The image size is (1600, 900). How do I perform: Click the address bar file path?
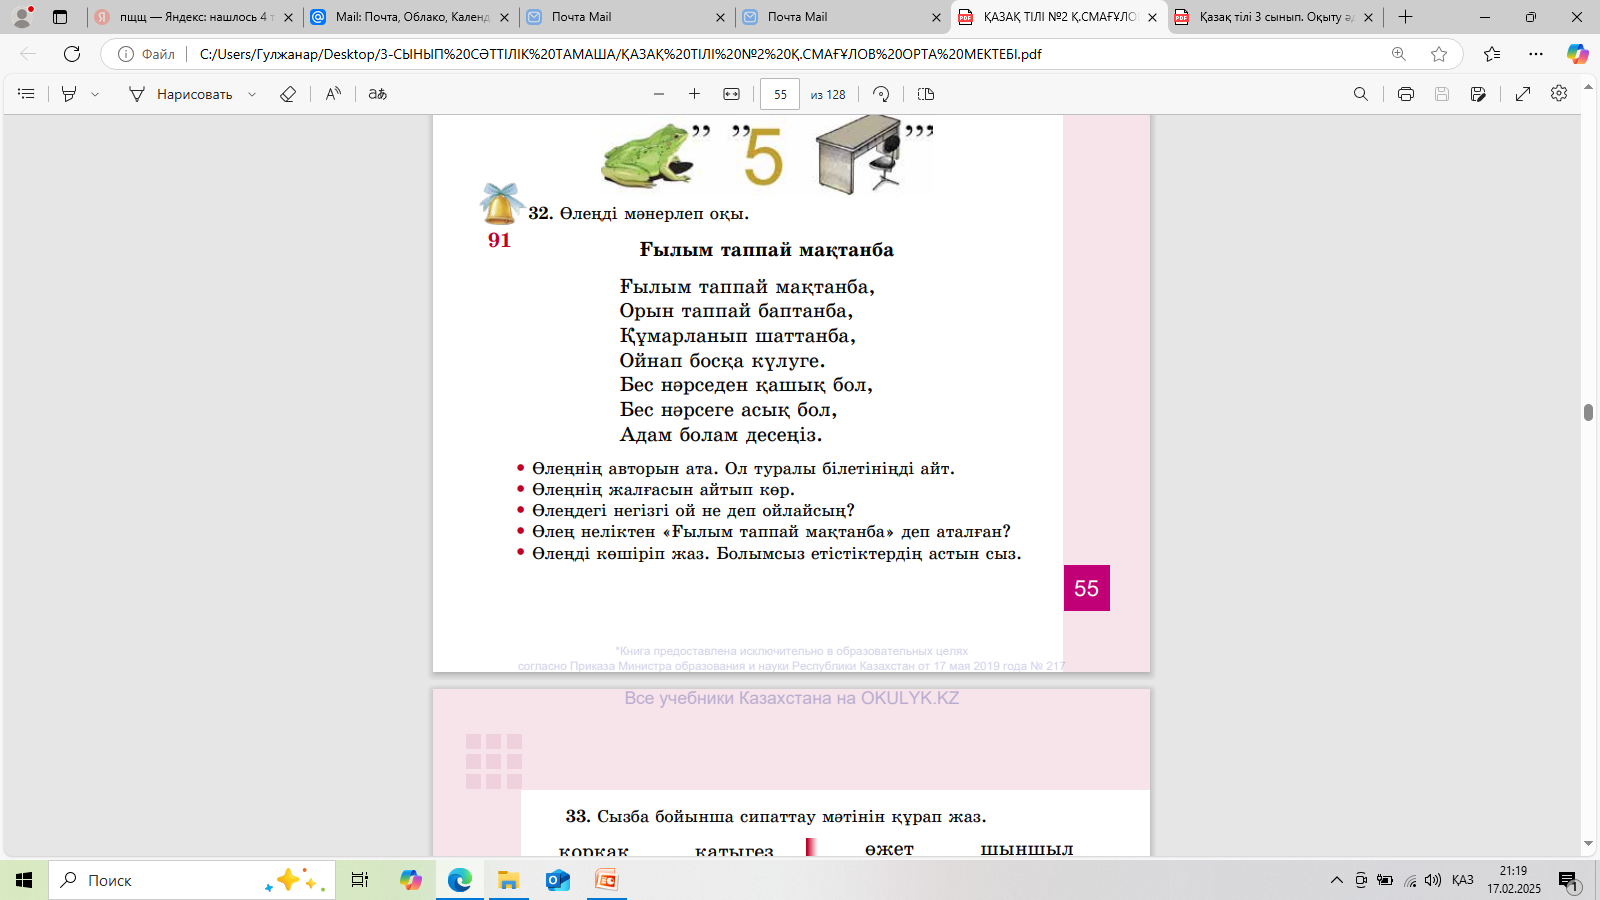tap(620, 54)
